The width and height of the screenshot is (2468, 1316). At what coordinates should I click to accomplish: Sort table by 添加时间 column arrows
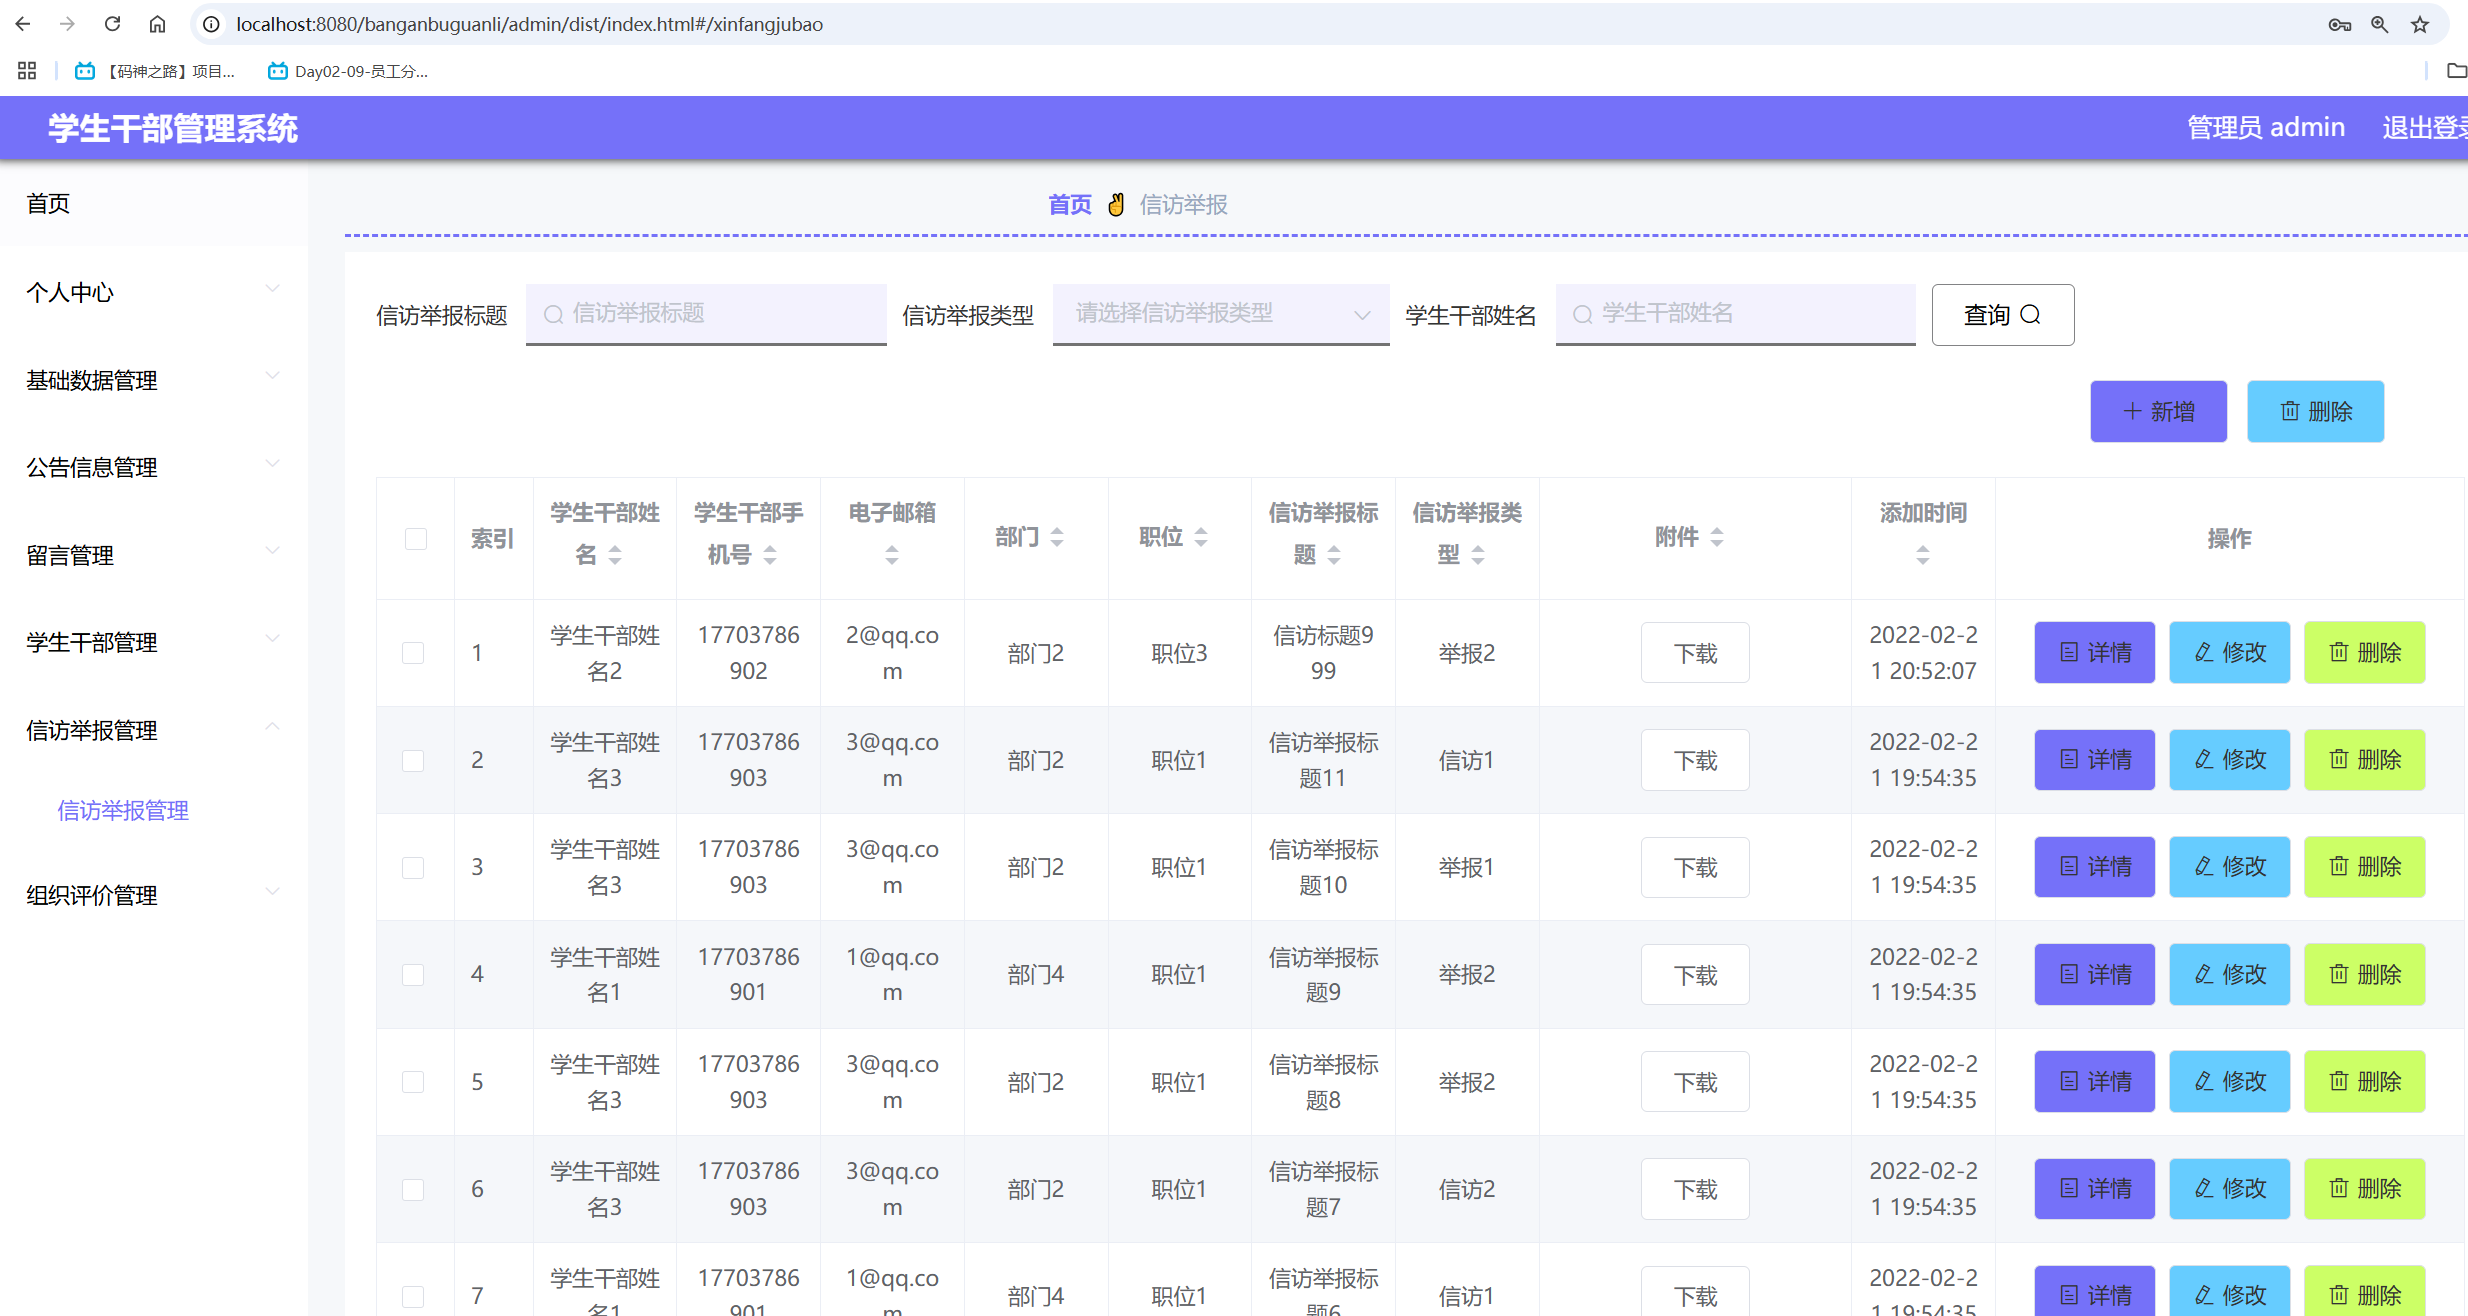click(x=1921, y=556)
